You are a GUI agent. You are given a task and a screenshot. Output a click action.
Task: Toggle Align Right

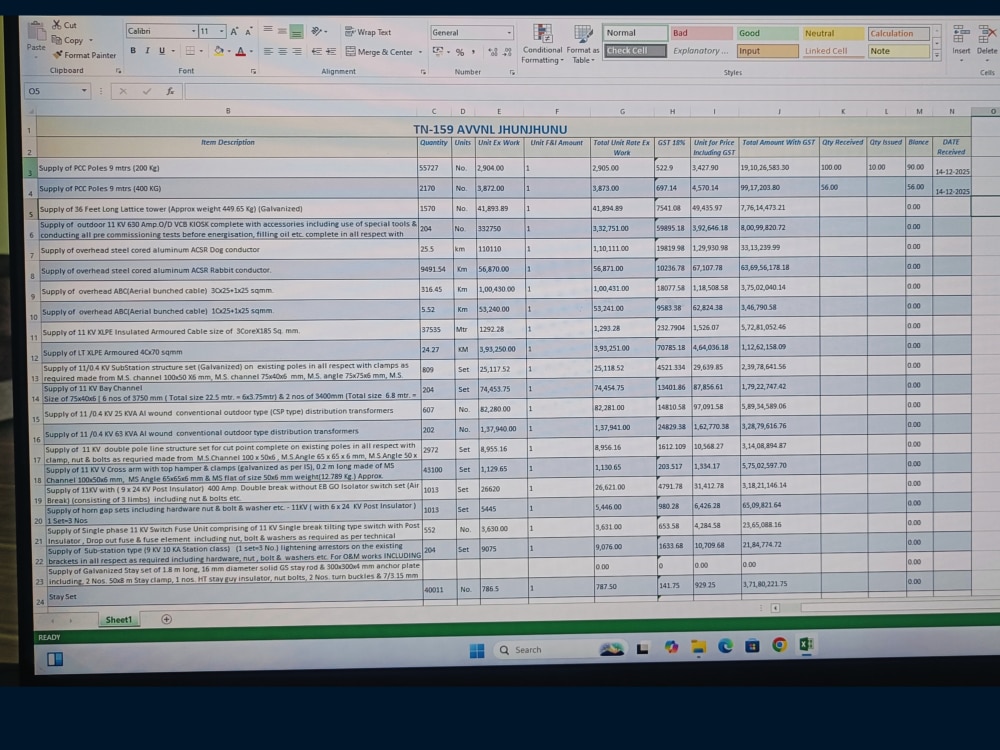297,51
